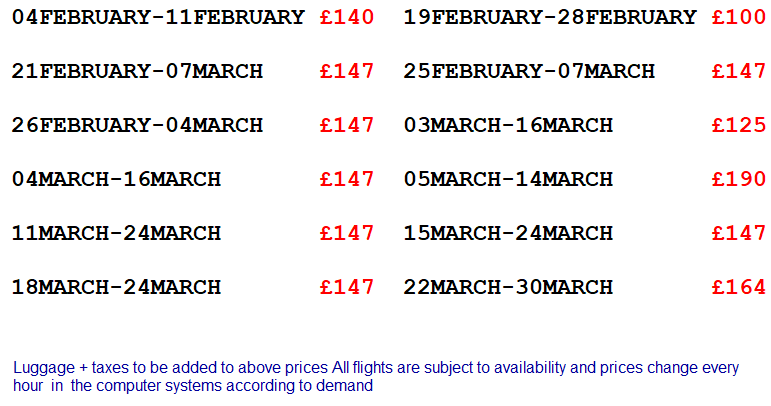
Task: Choose the 18MARCH-24MARCH date range
Action: tap(116, 287)
